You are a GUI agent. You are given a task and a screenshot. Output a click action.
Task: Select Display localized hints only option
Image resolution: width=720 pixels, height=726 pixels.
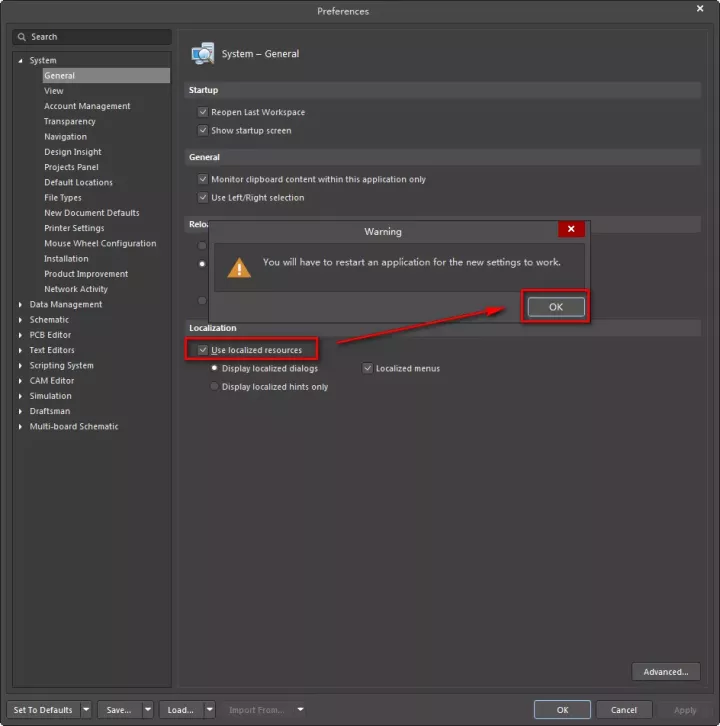click(214, 387)
